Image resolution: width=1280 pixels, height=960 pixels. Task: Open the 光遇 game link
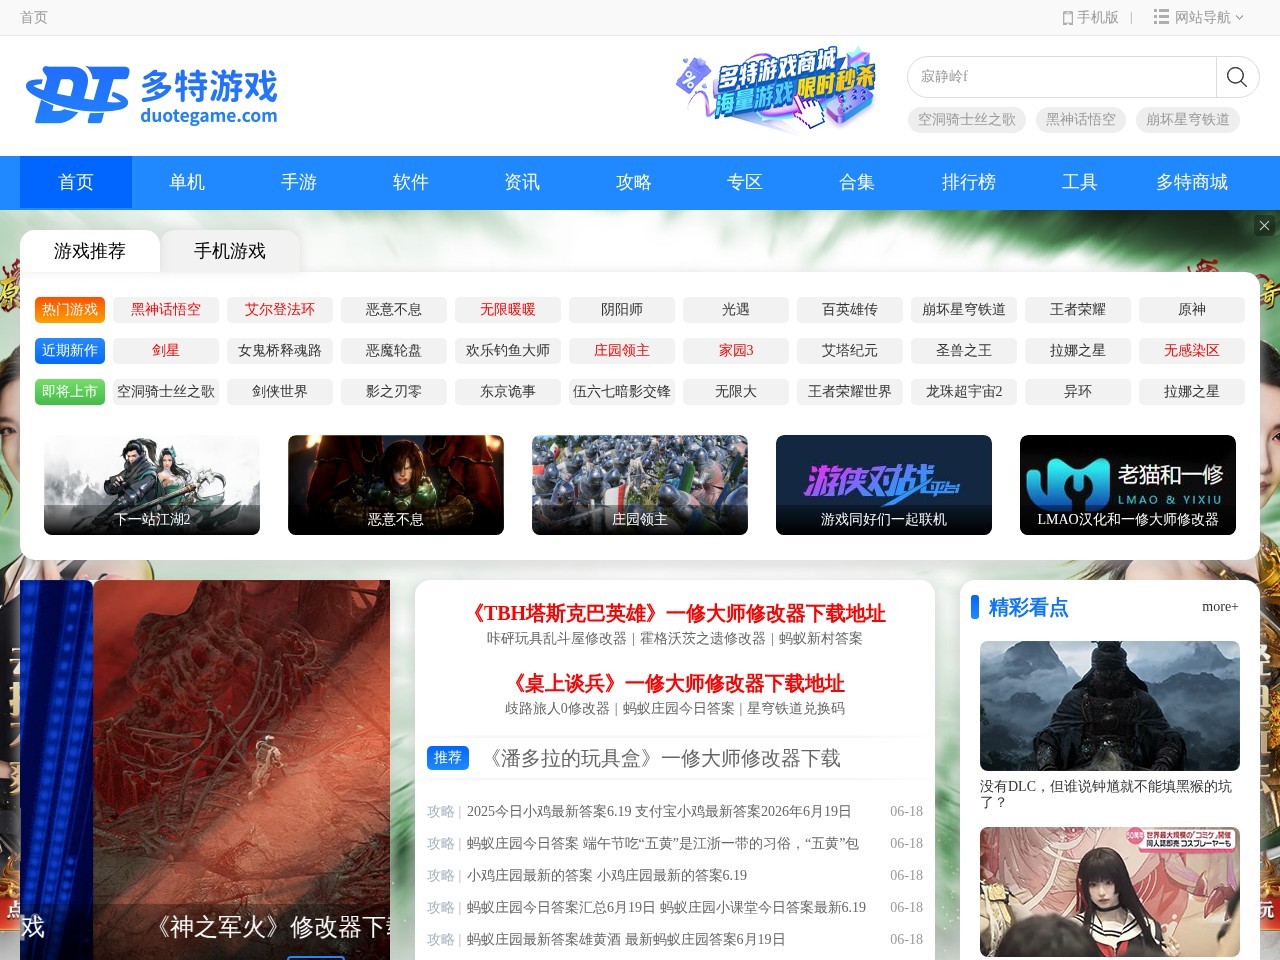736,310
